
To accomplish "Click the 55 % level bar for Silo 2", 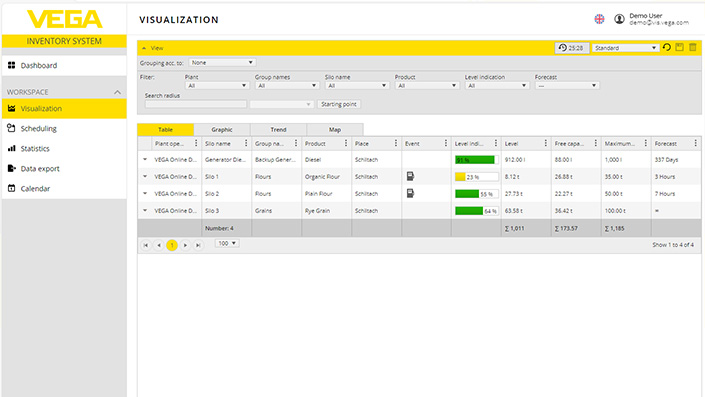I will tap(477, 194).
